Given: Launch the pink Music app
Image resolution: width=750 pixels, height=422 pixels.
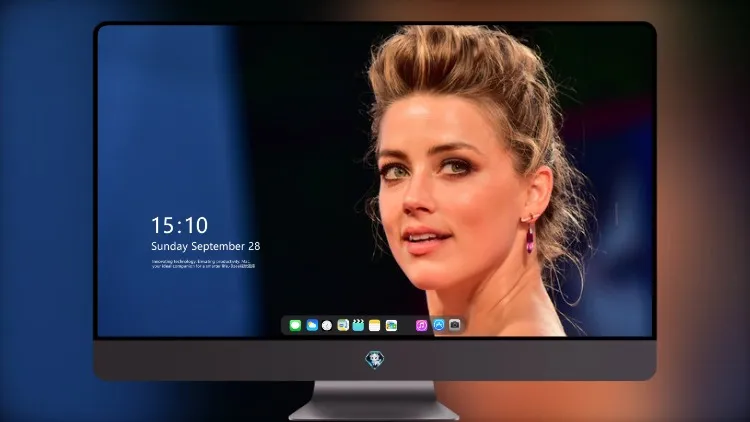Looking at the screenshot, I should tap(421, 325).
